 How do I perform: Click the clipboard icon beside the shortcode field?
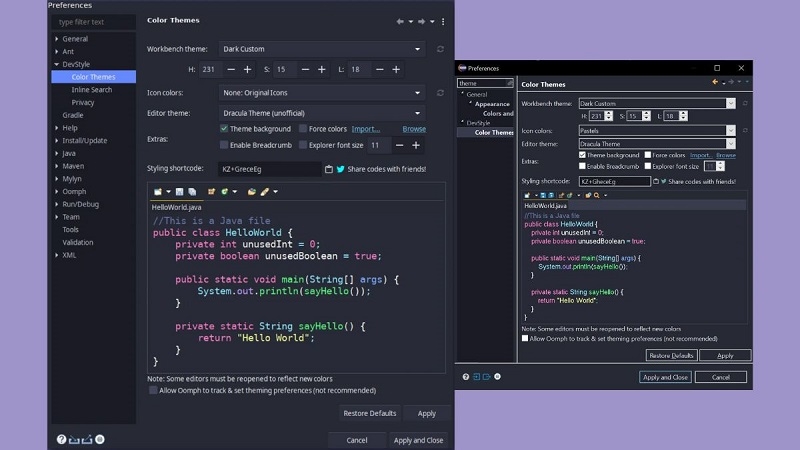(328, 169)
